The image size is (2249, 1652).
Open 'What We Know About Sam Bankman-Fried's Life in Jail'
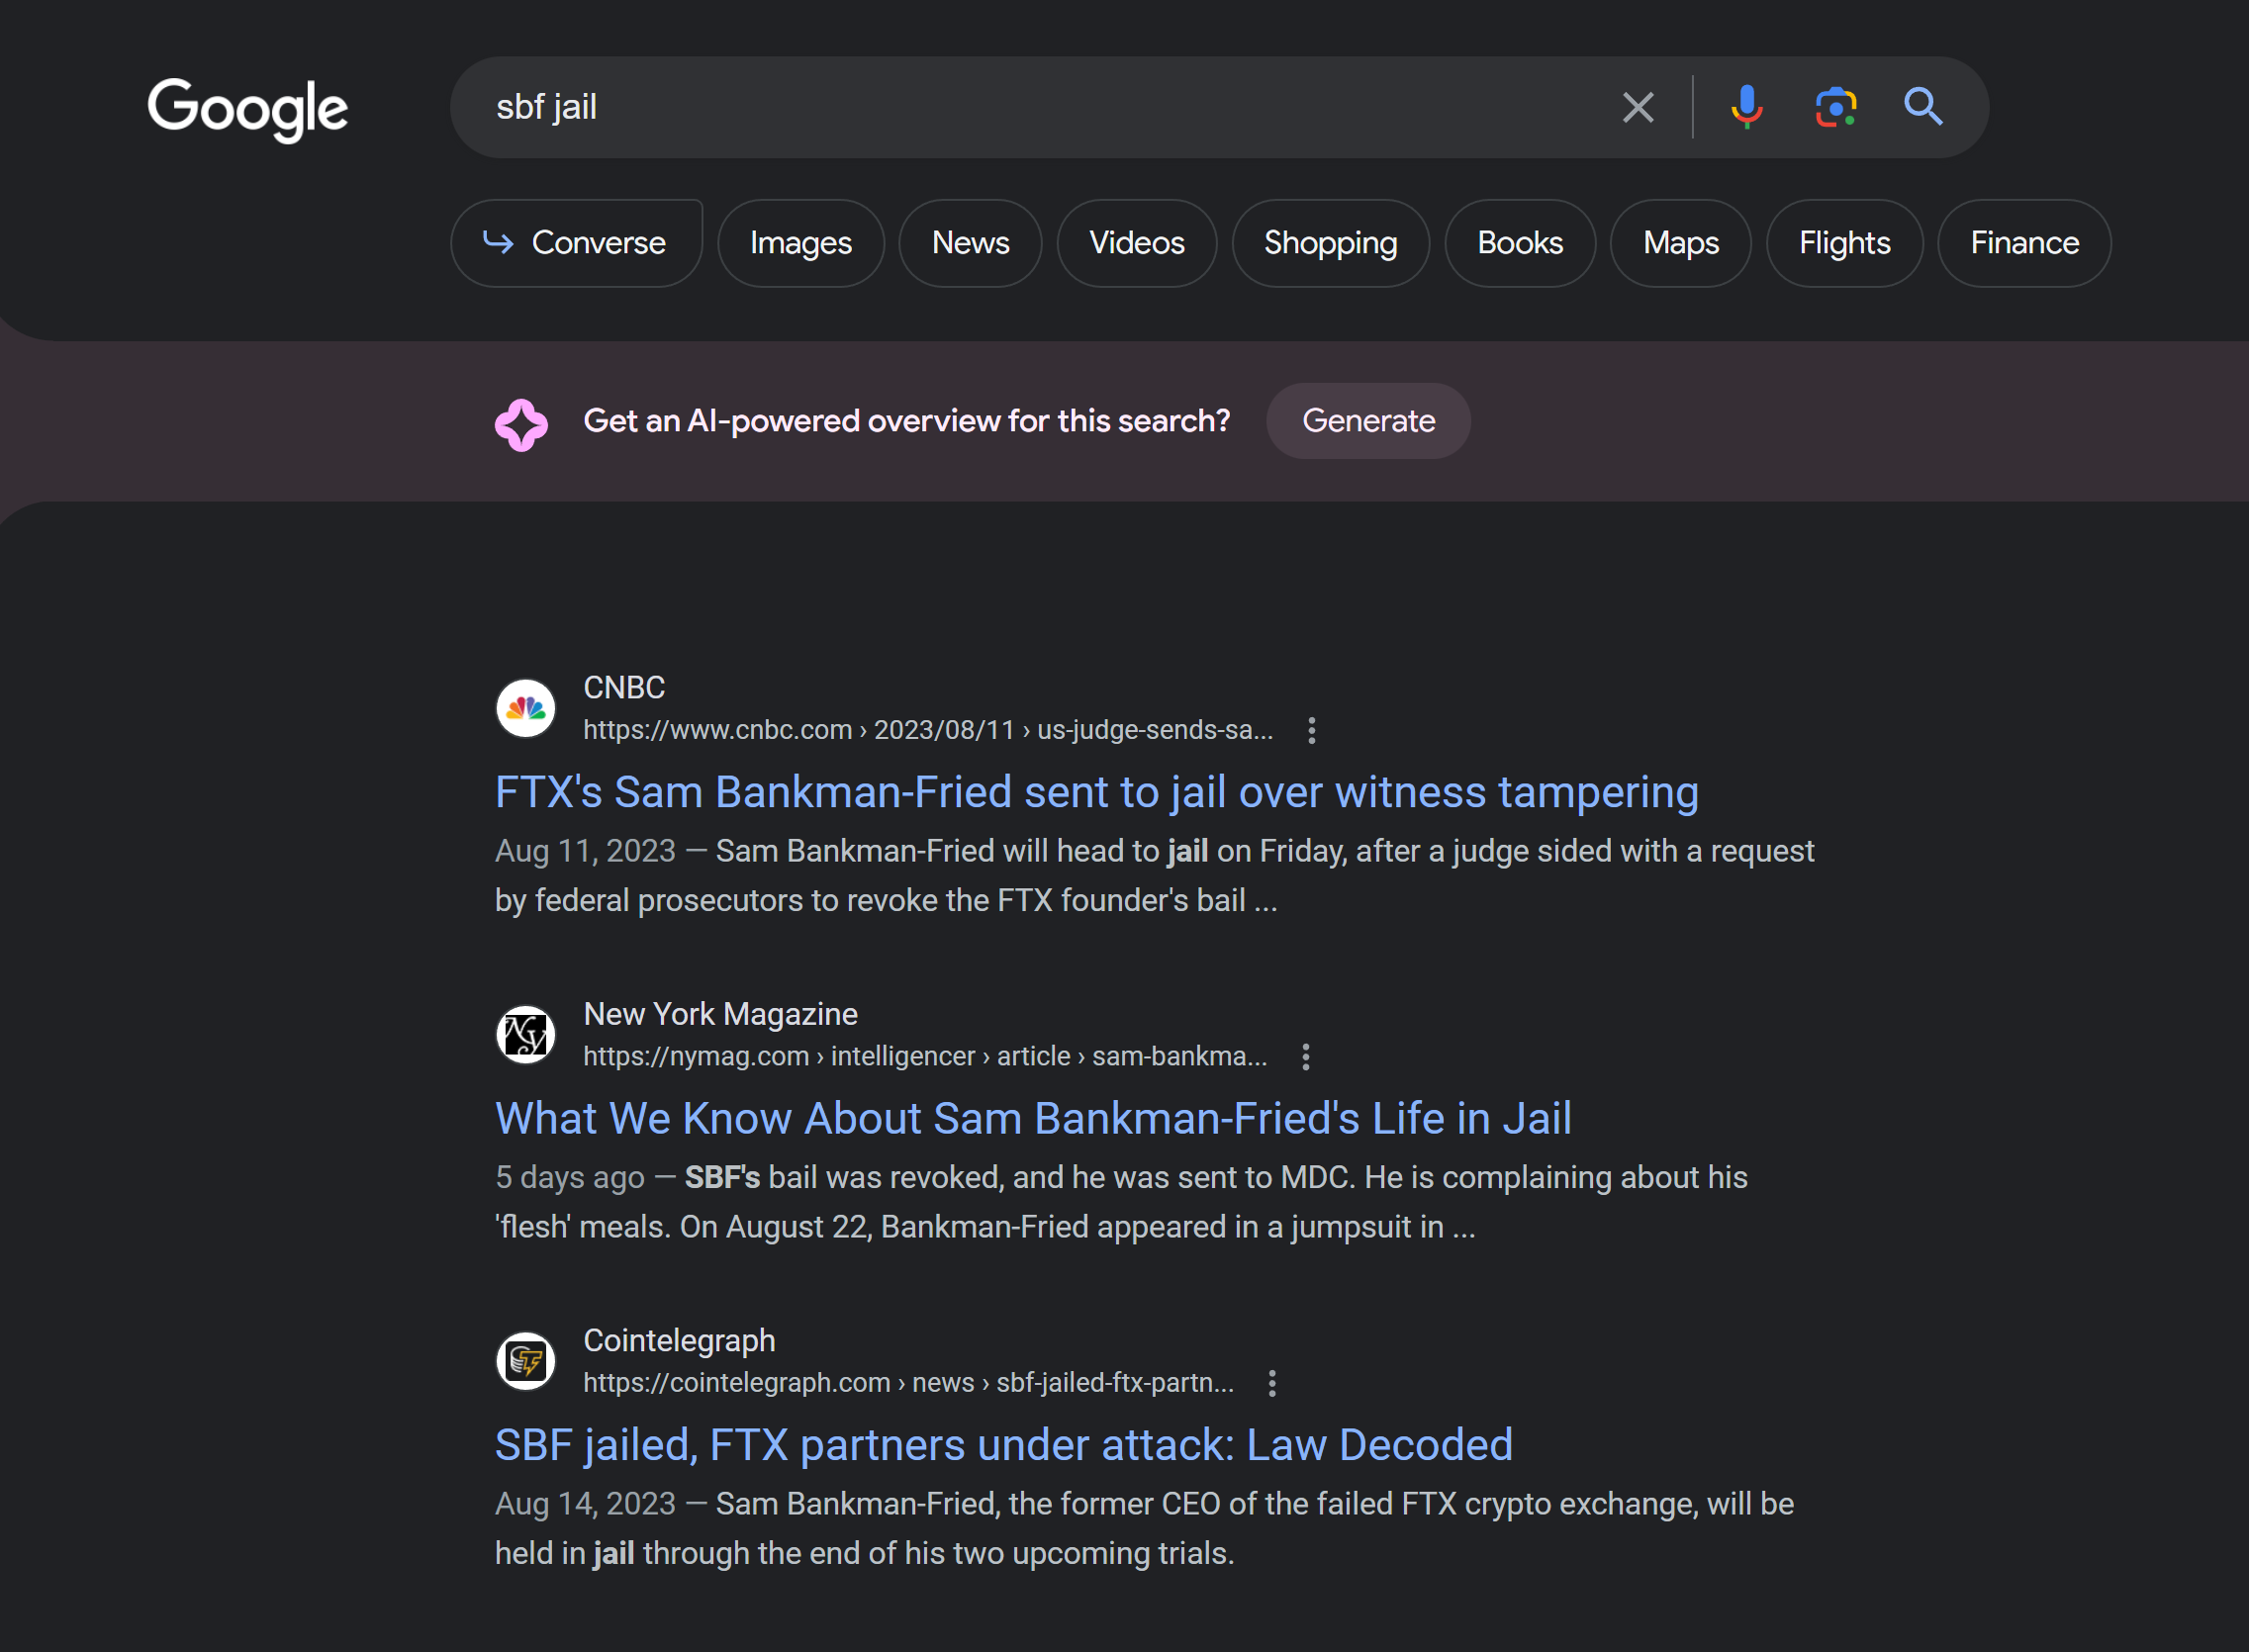point(1032,1118)
